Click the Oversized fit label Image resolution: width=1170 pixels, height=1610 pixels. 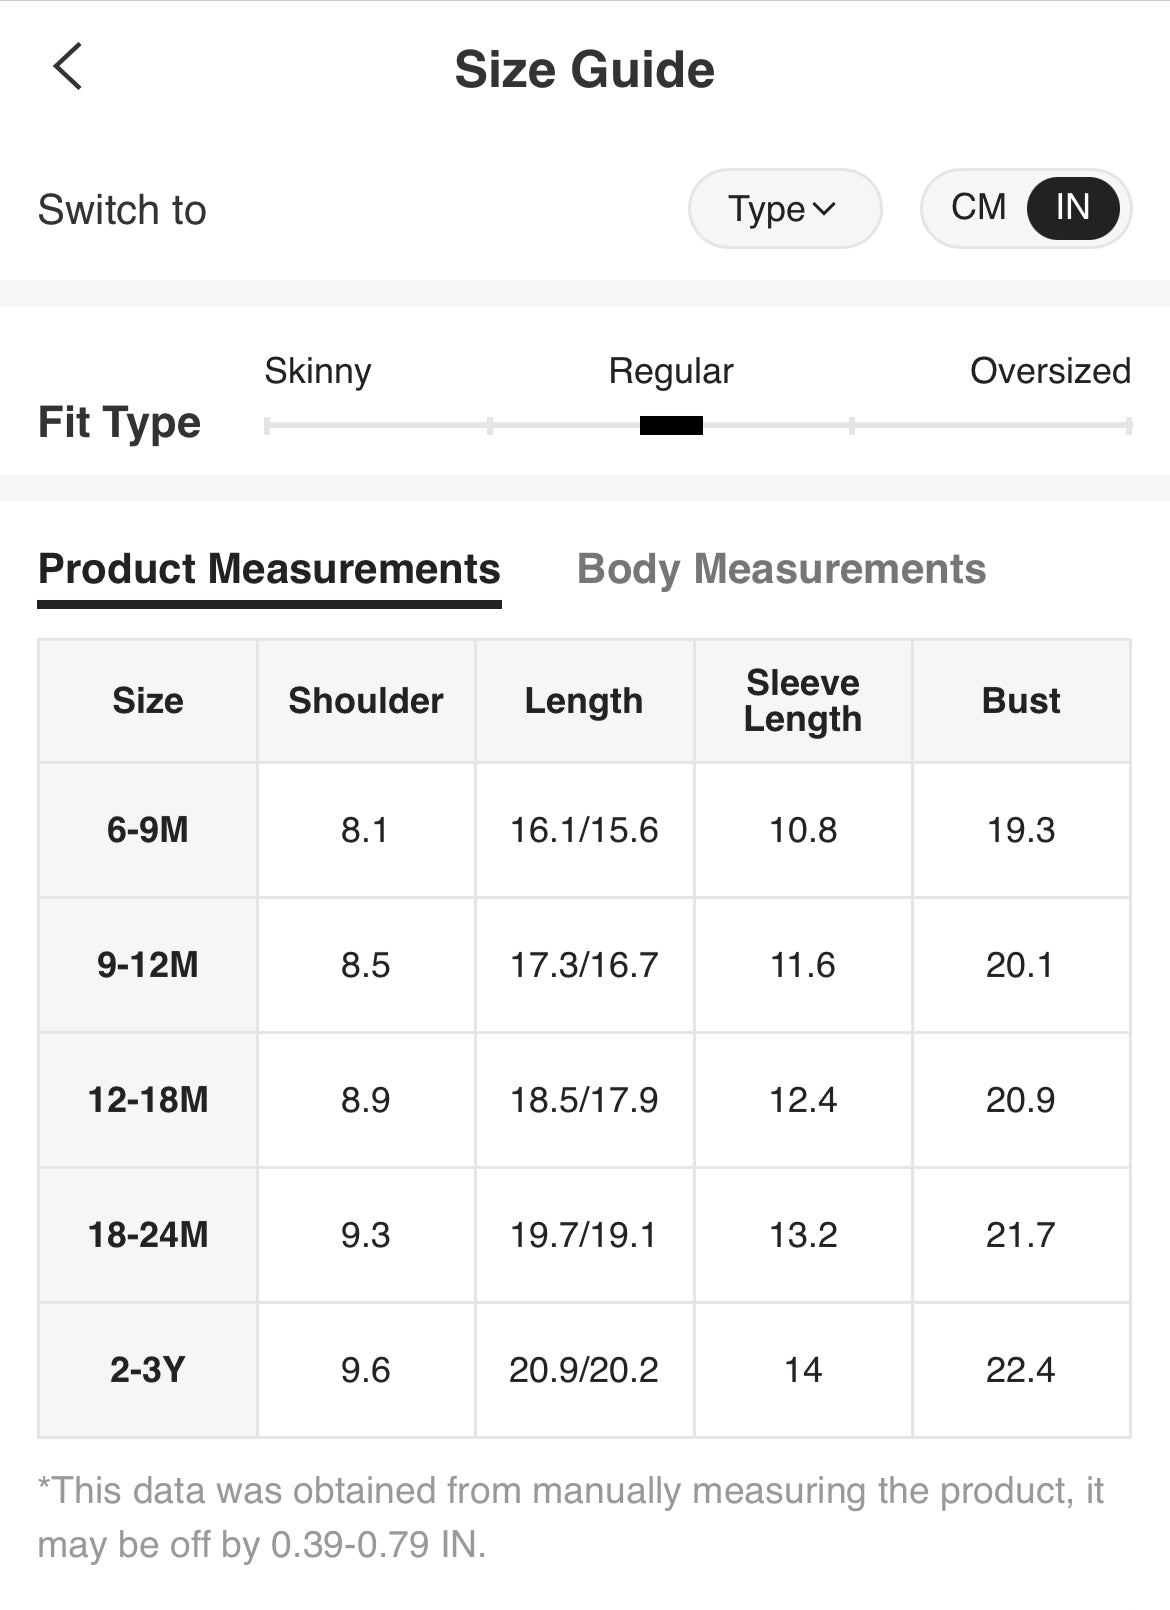(1050, 371)
